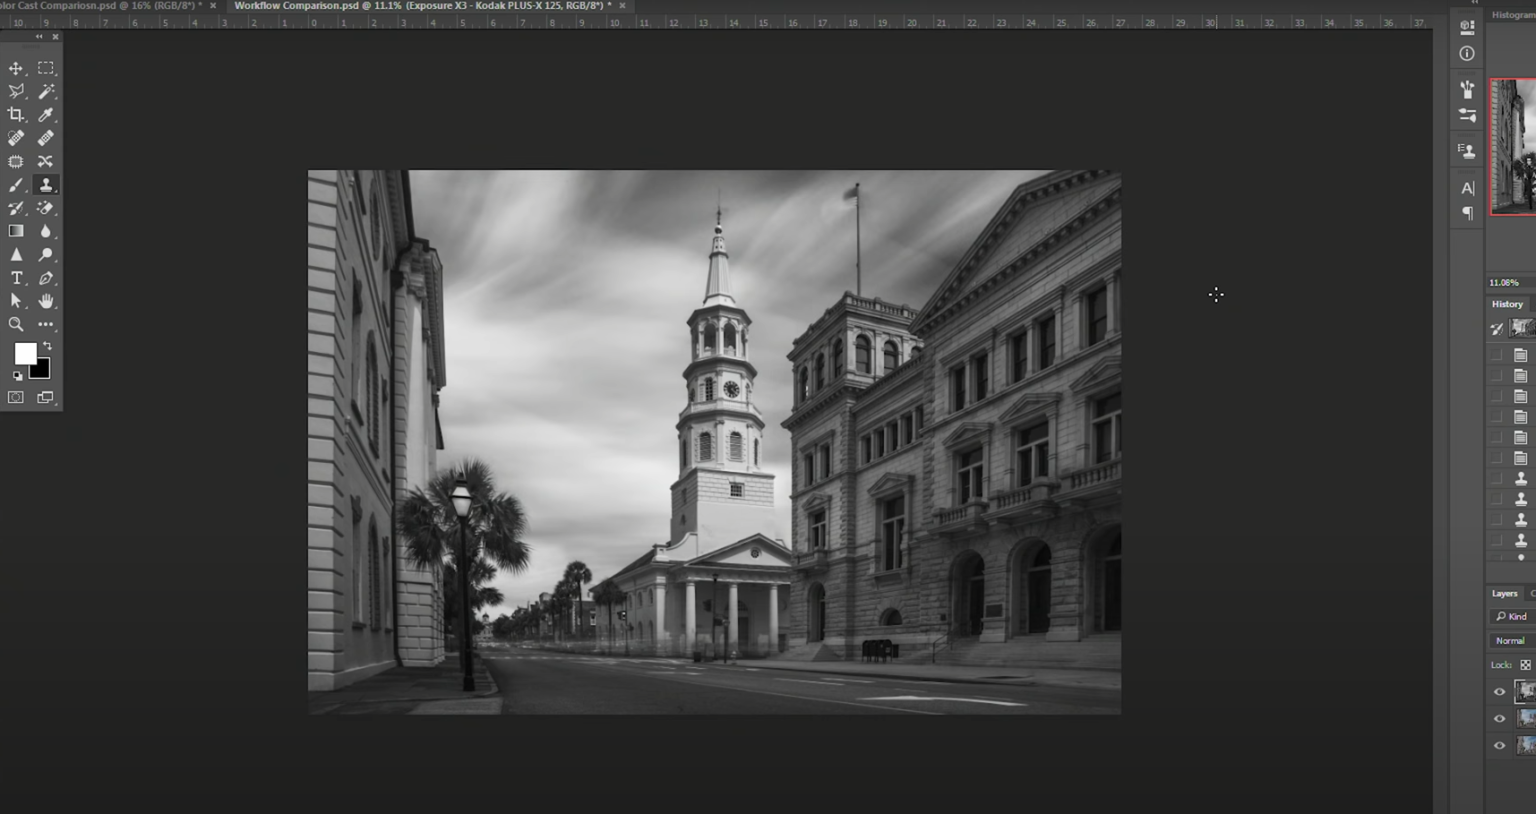Click the ellipsis to edit the toolbar
This screenshot has height=814, width=1536.
[x=45, y=324]
